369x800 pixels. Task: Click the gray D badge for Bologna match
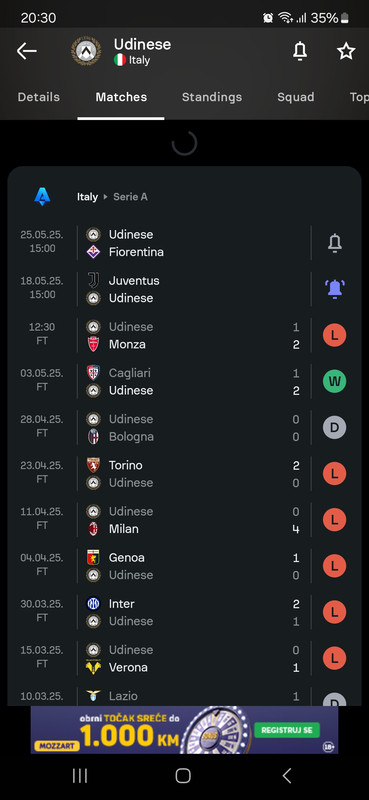335,428
